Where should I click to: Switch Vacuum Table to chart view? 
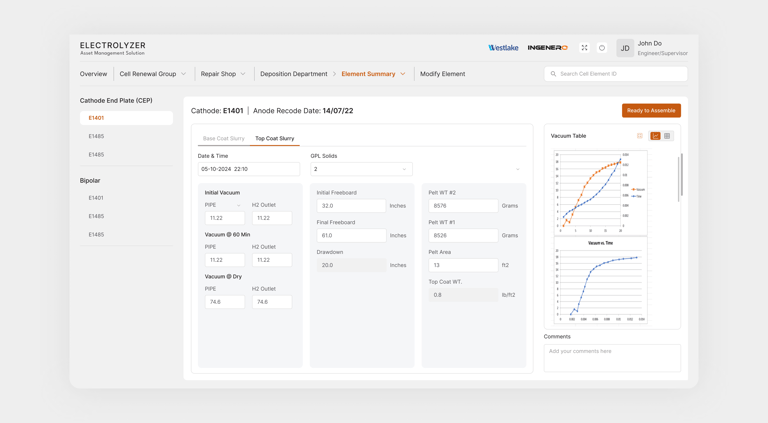655,136
